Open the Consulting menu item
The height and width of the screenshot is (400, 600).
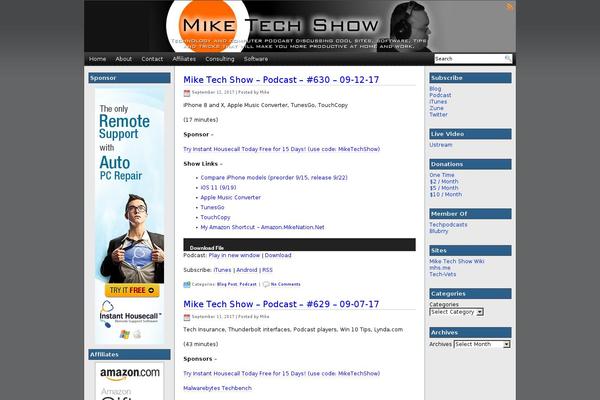pos(220,59)
